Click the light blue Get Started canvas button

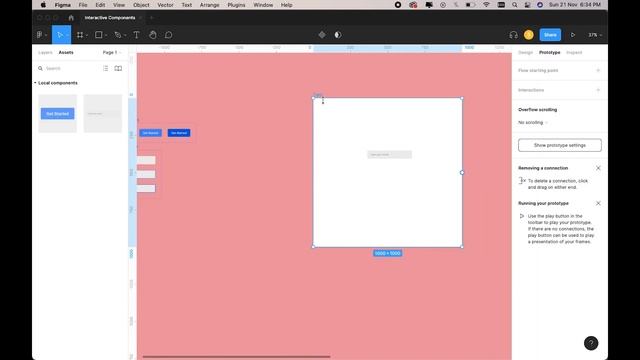pos(151,133)
